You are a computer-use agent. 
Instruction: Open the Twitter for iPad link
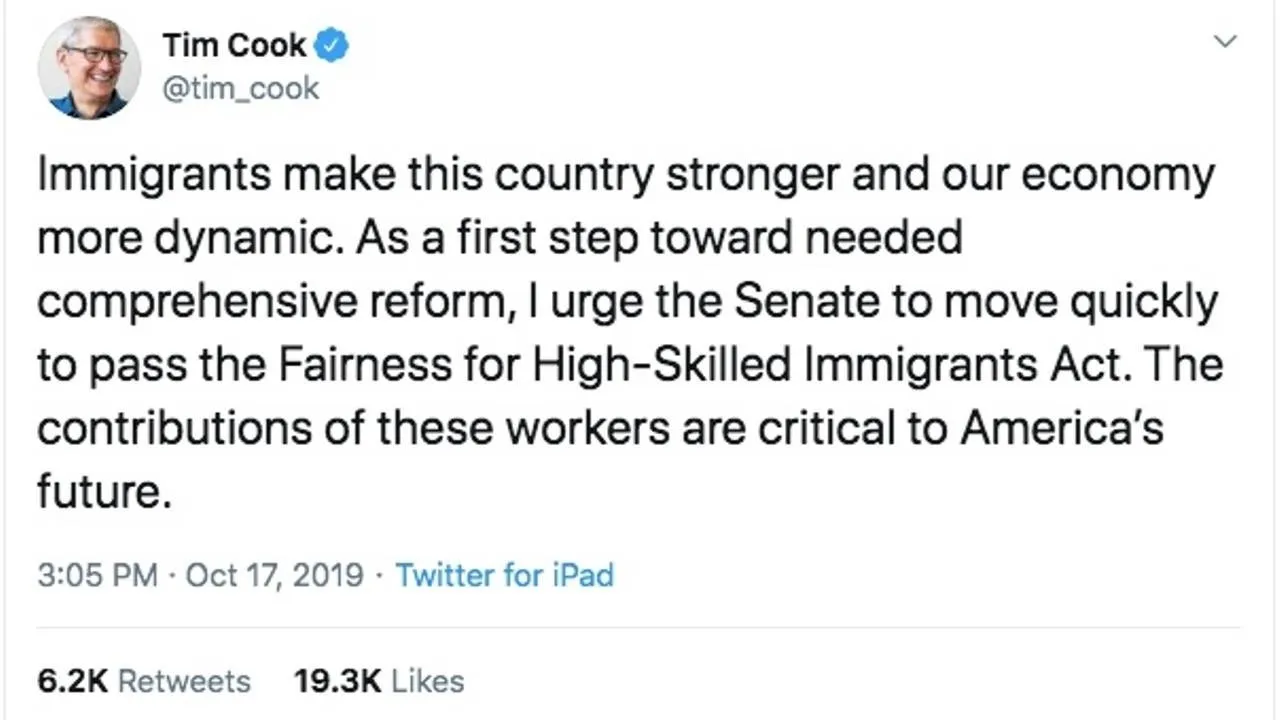point(504,576)
